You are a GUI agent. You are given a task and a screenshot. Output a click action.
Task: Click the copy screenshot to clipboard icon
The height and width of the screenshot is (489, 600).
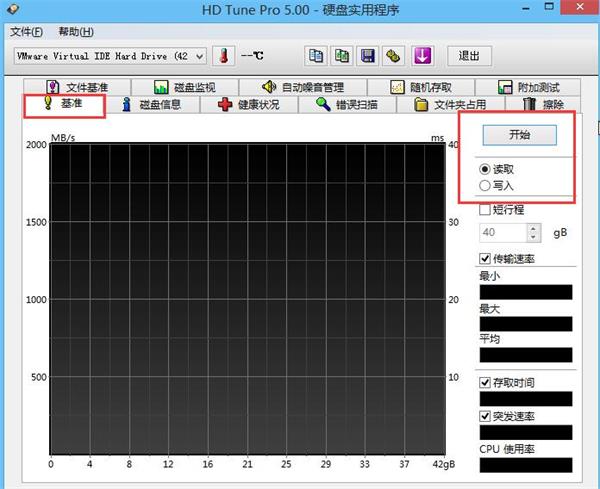point(342,56)
